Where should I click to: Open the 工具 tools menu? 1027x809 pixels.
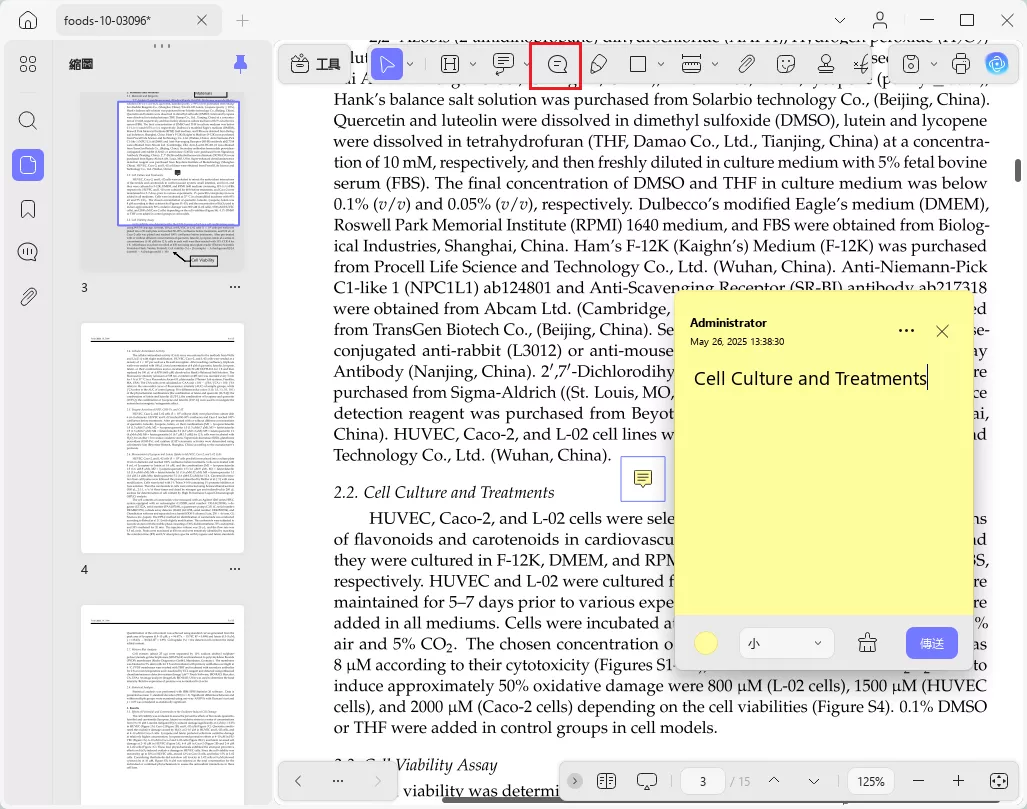click(x=316, y=64)
